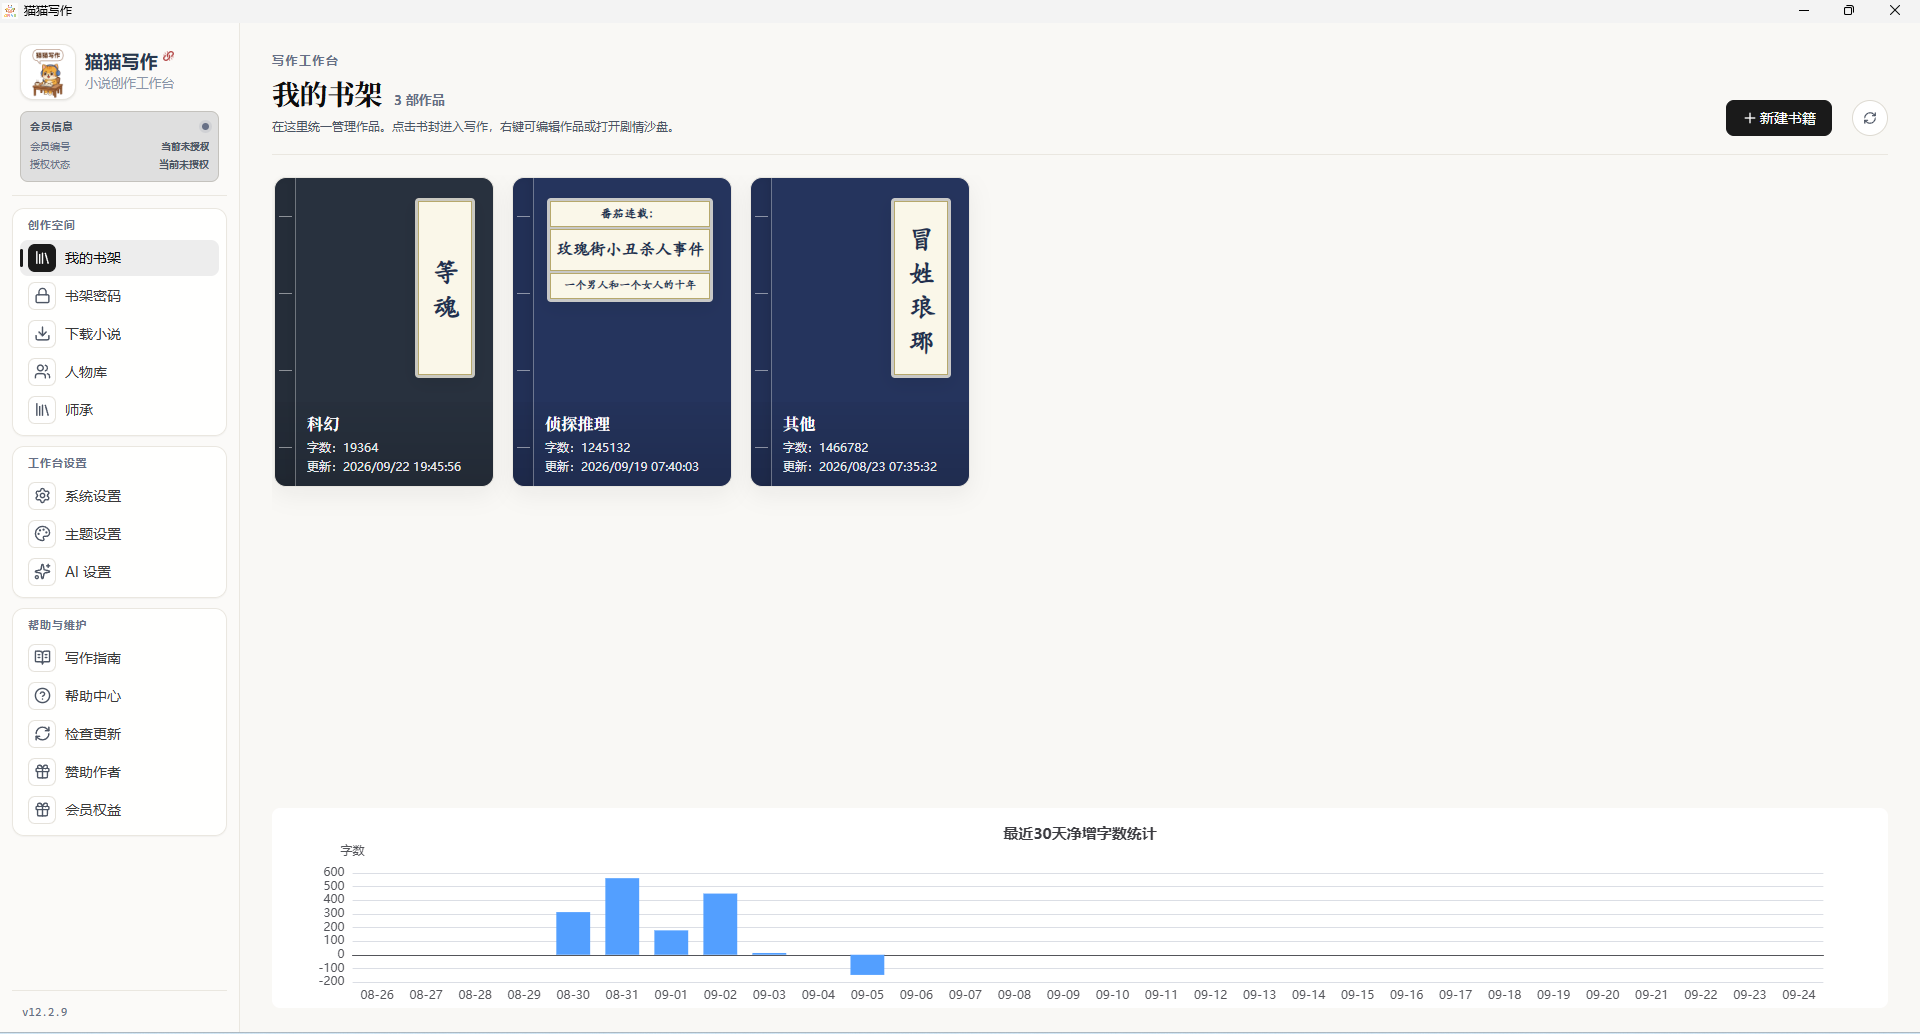
Task: Open 写作指南 label
Action: [x=93, y=658]
